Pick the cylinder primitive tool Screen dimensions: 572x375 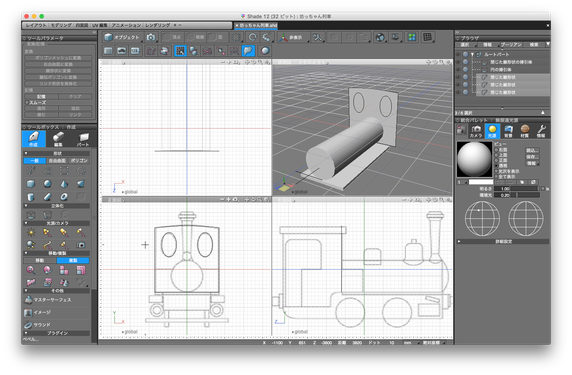click(31, 197)
